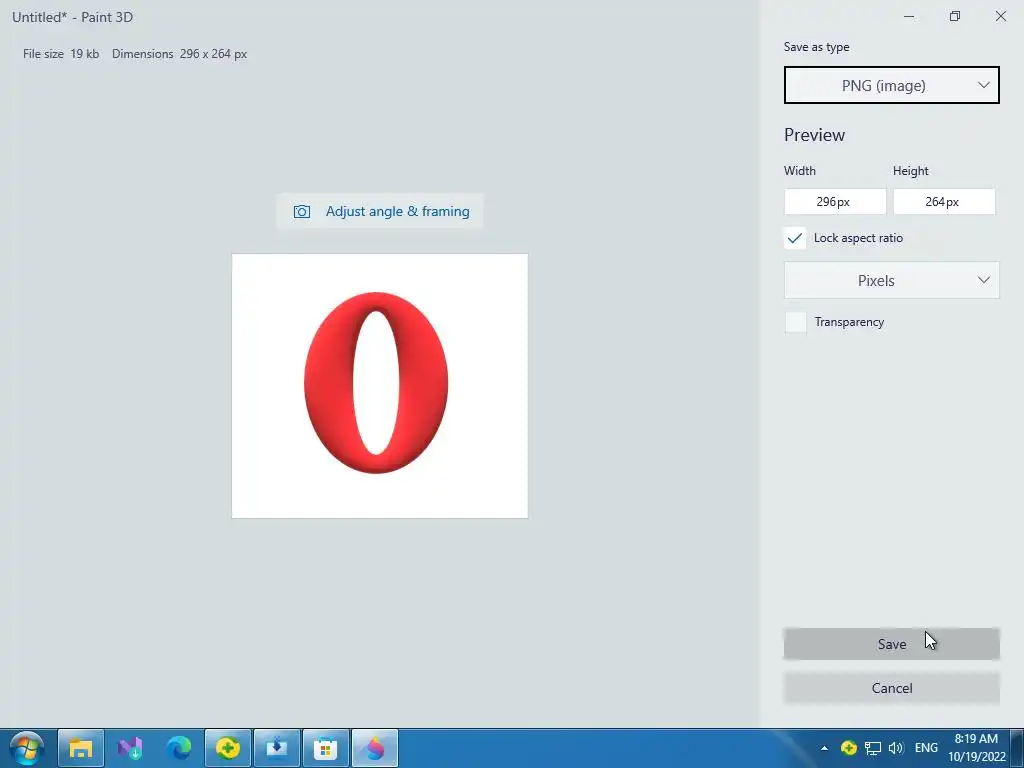This screenshot has height=768, width=1024.
Task: Open Microsoft Store from the taskbar
Action: [x=326, y=748]
